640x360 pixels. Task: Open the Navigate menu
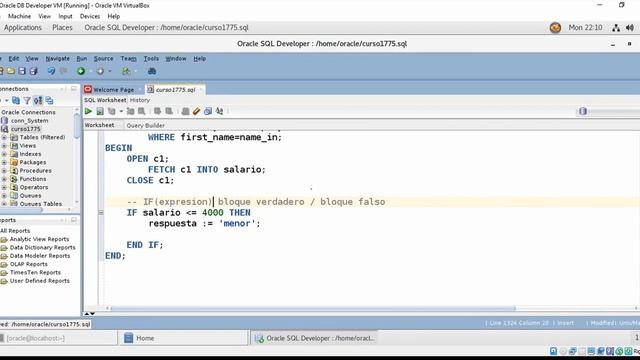click(x=58, y=59)
